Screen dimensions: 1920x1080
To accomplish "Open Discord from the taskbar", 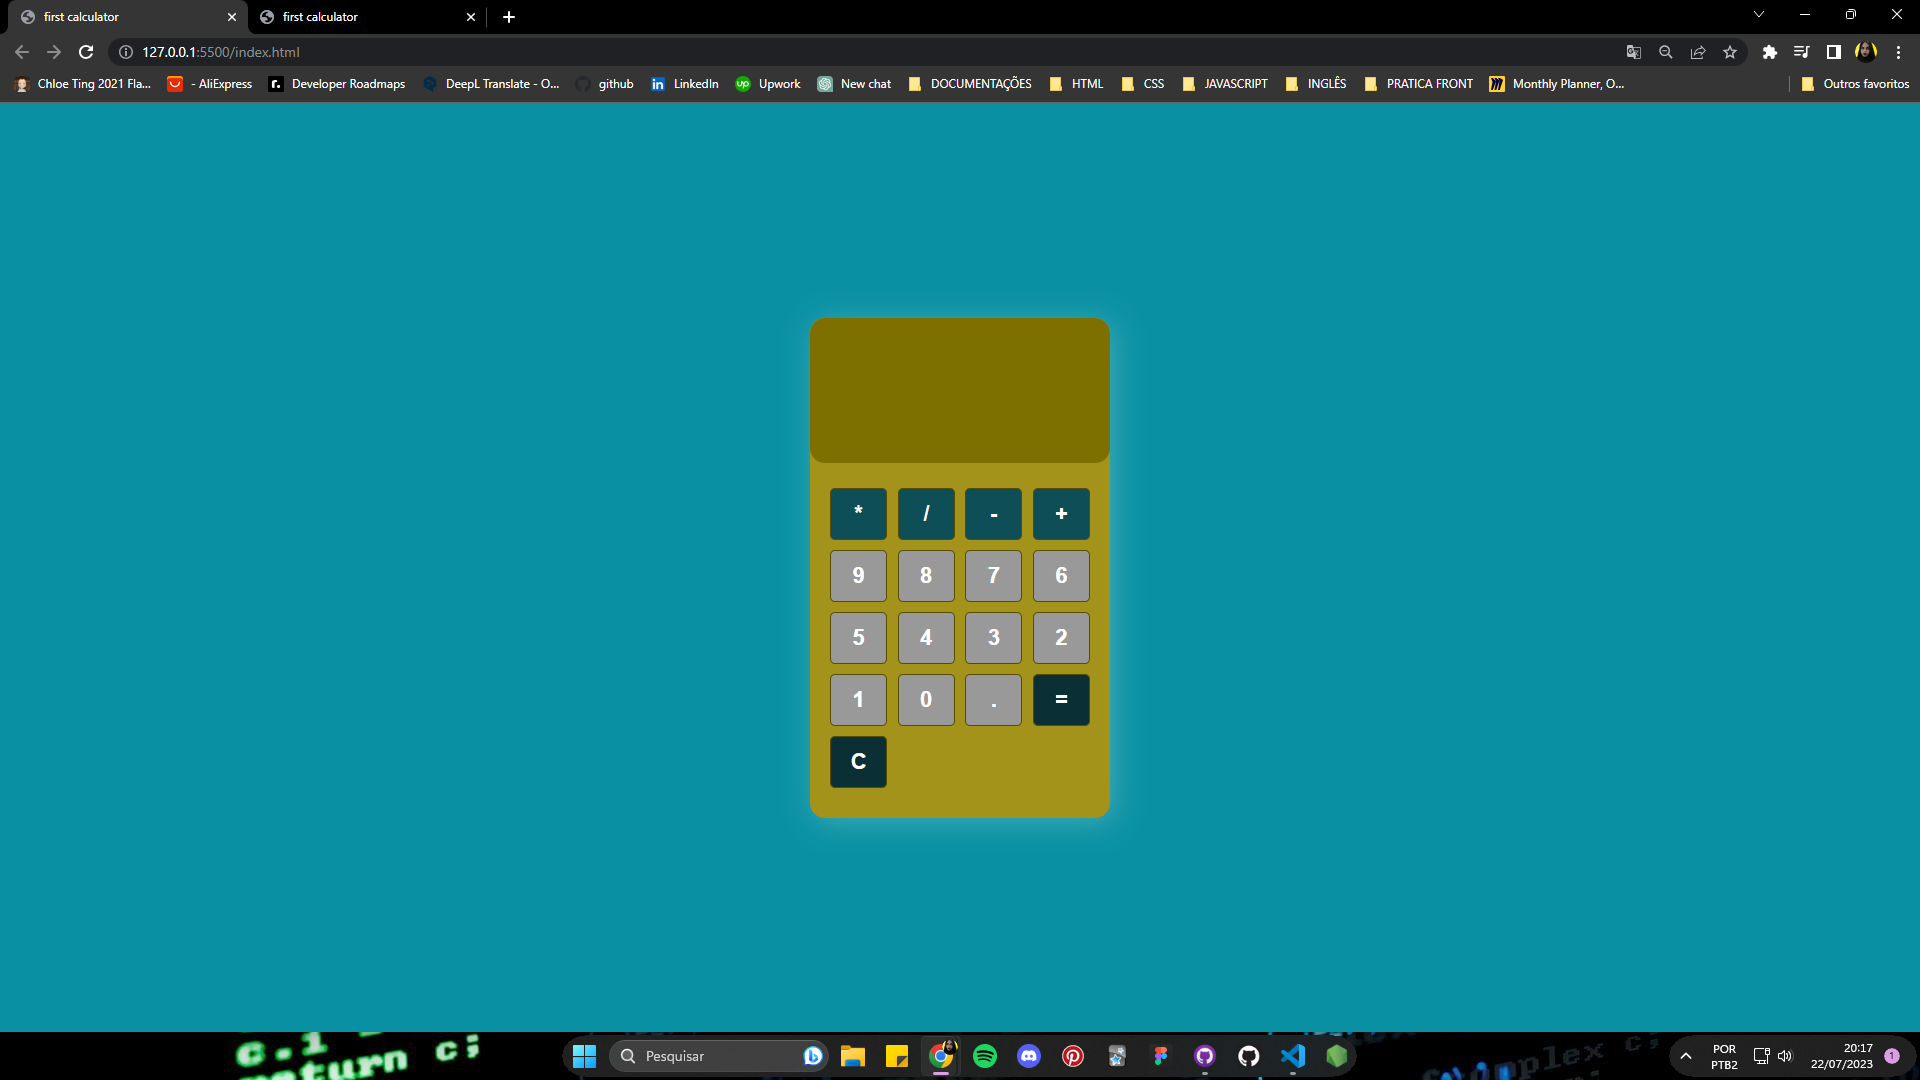I will click(1029, 1055).
